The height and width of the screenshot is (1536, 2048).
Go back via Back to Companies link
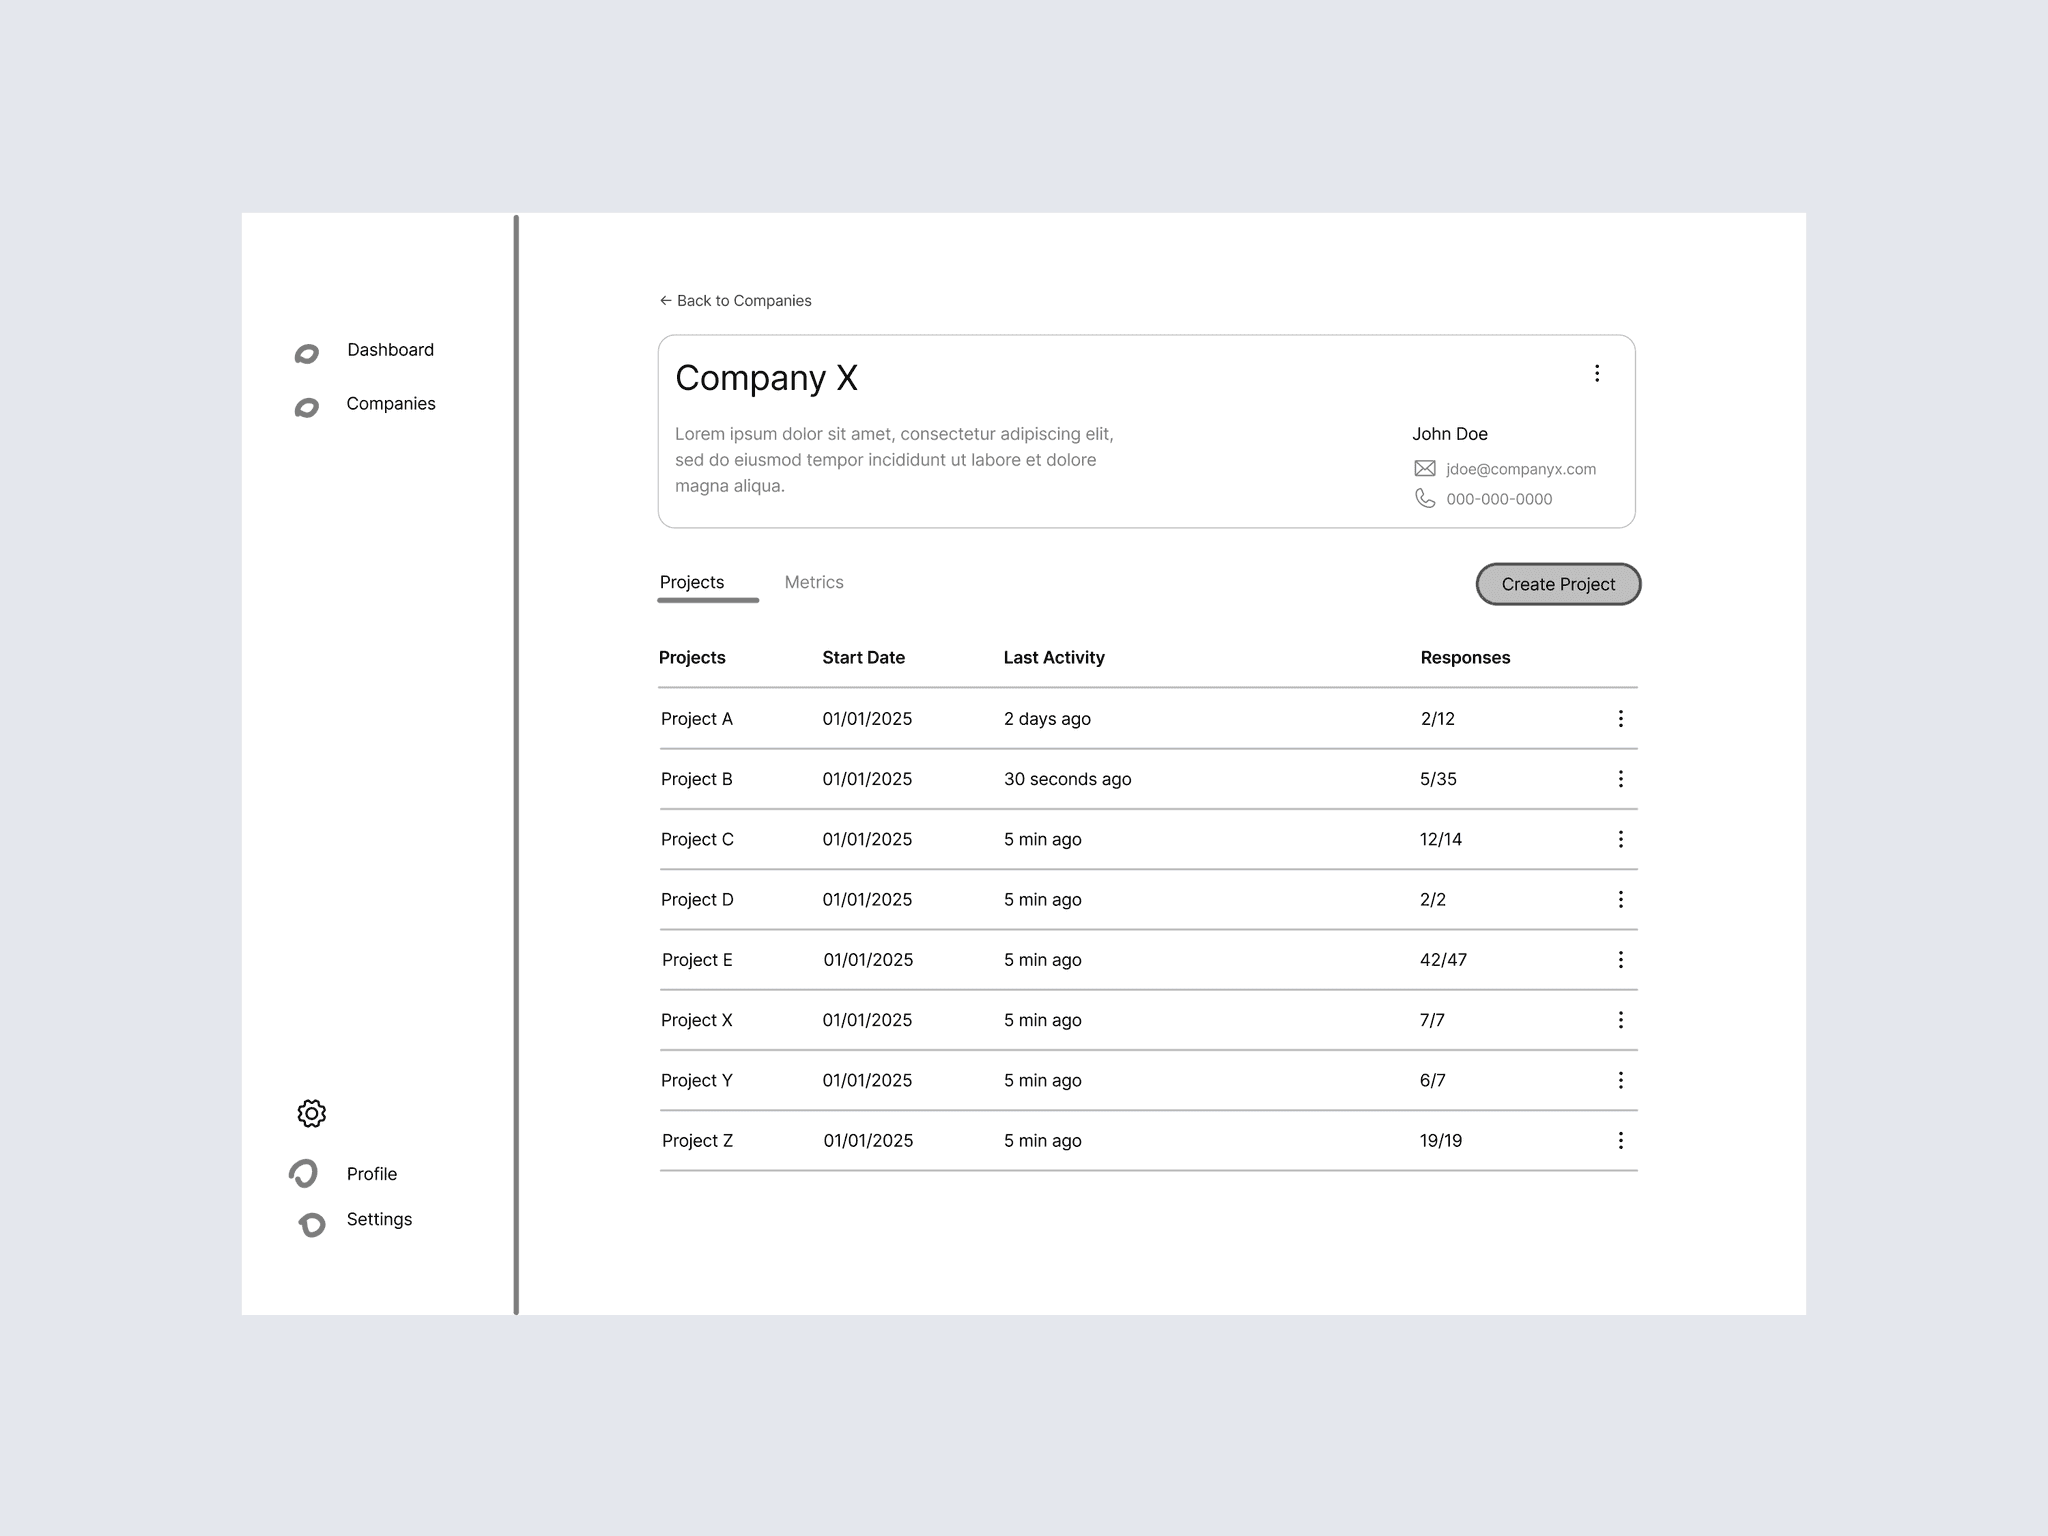pos(735,301)
